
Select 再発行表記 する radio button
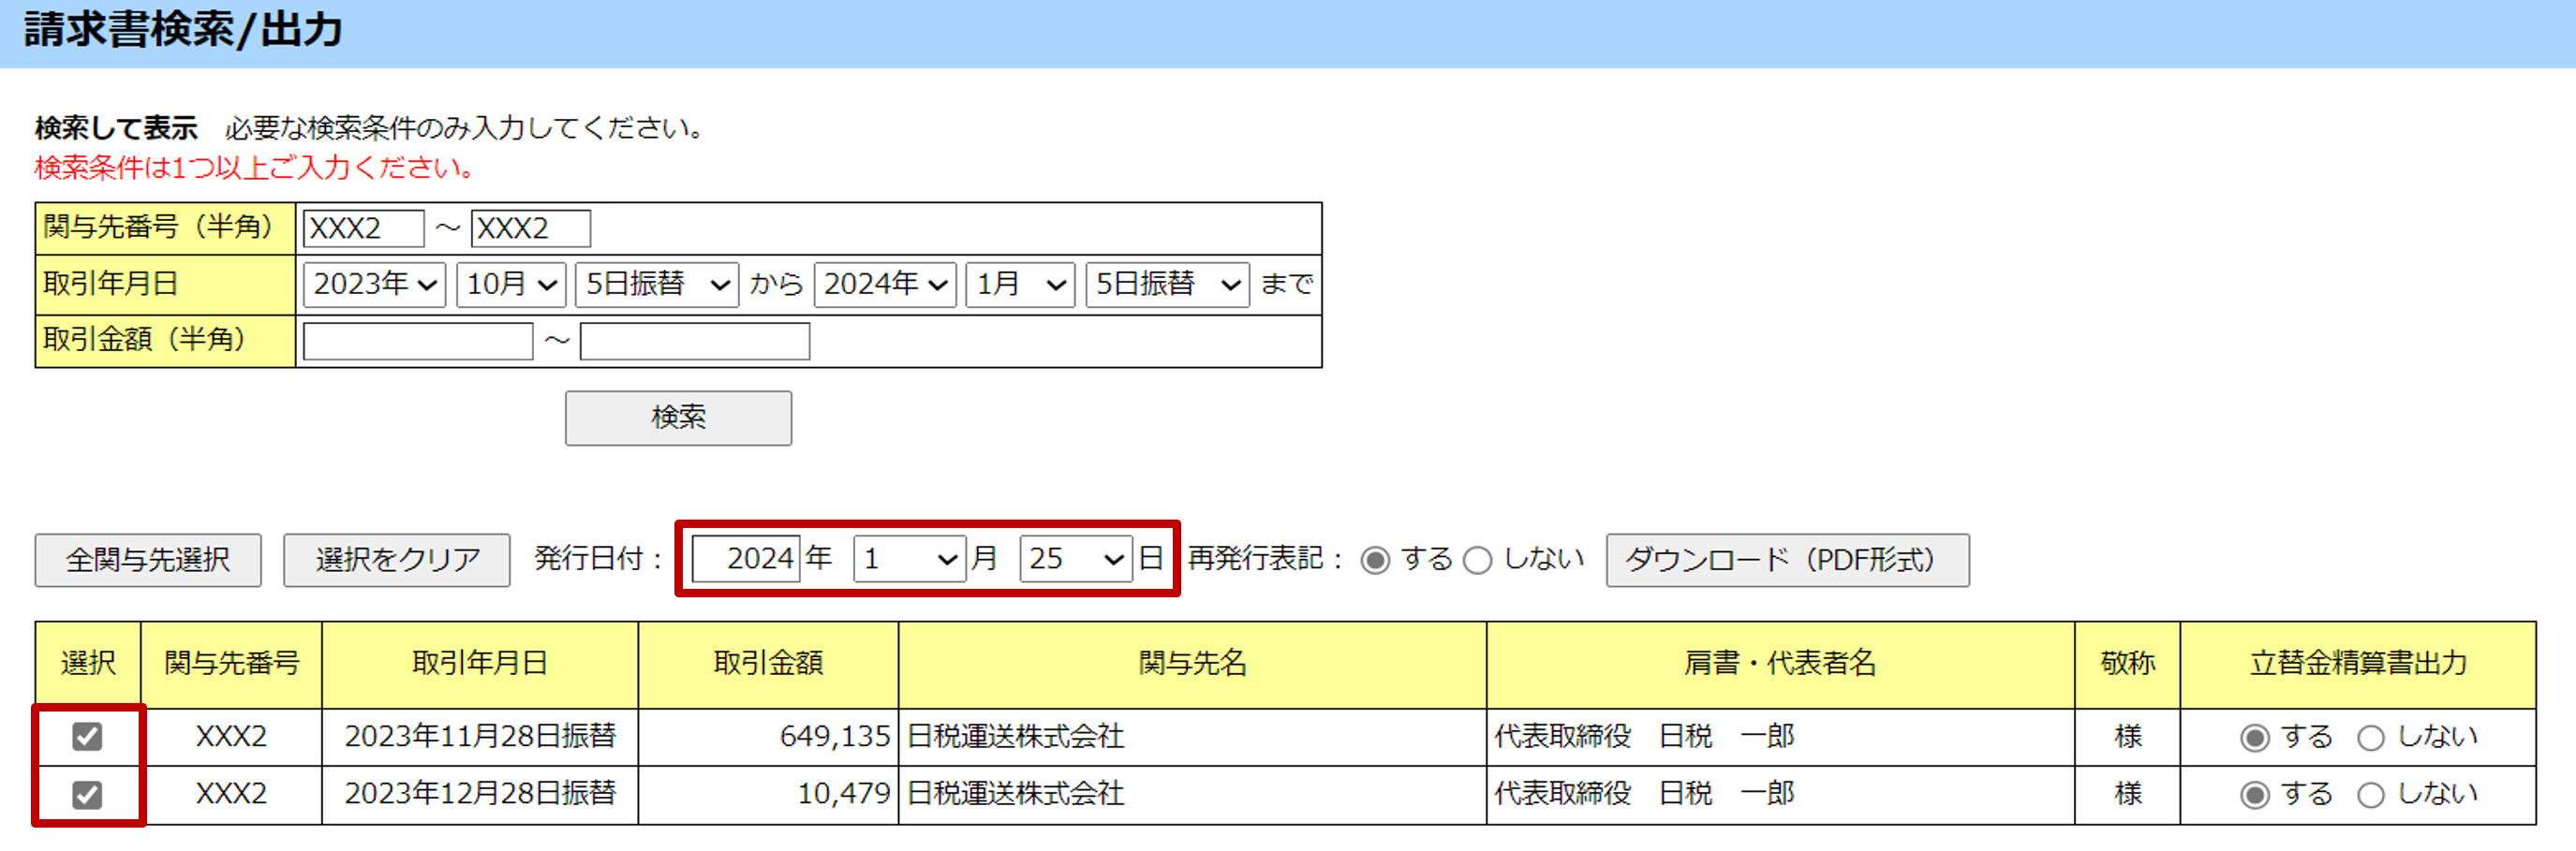click(1375, 560)
